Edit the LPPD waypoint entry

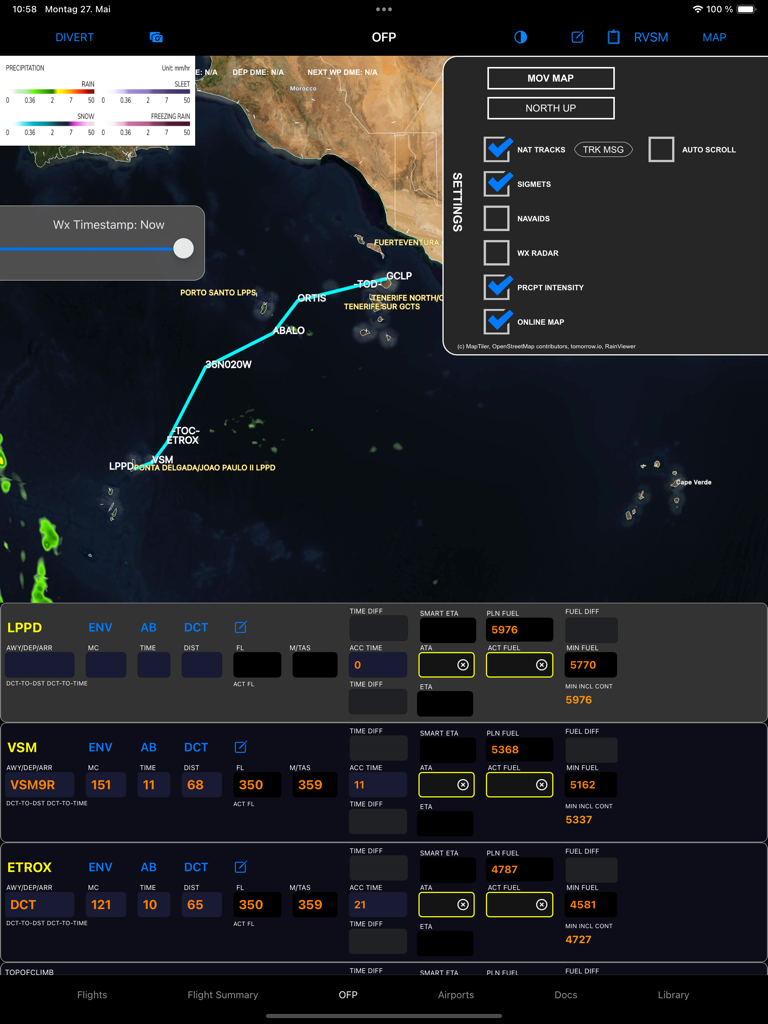(x=240, y=628)
